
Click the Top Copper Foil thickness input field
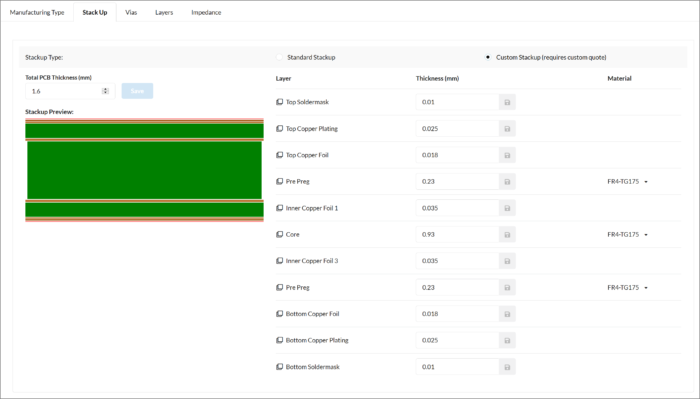[457, 155]
